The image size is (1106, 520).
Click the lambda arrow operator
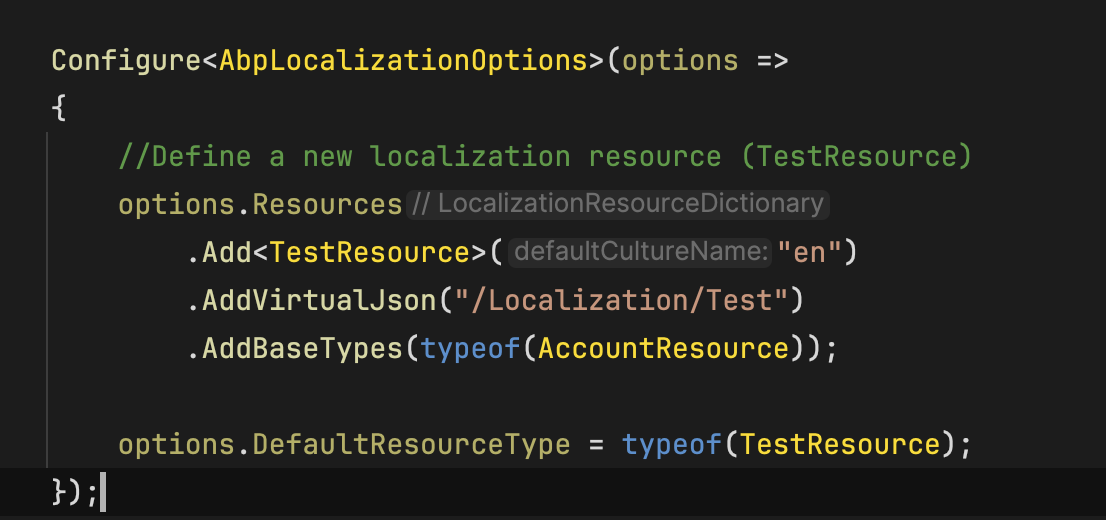point(772,60)
